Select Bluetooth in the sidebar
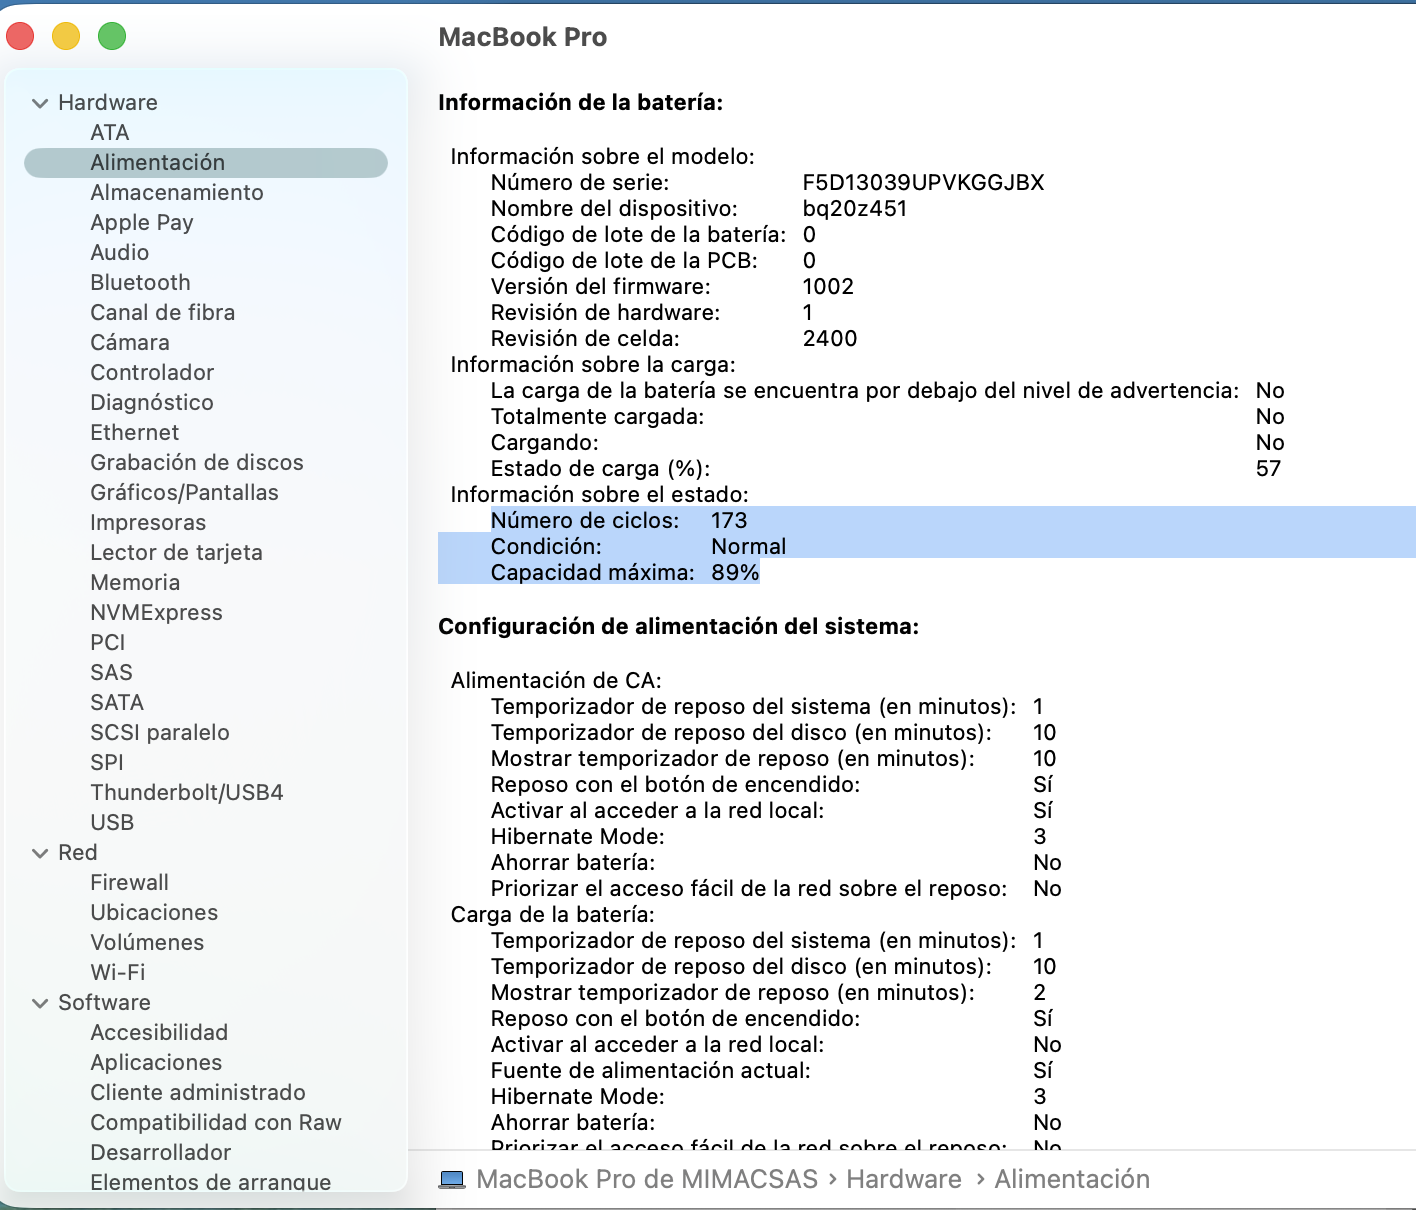The width and height of the screenshot is (1416, 1210). click(x=140, y=283)
